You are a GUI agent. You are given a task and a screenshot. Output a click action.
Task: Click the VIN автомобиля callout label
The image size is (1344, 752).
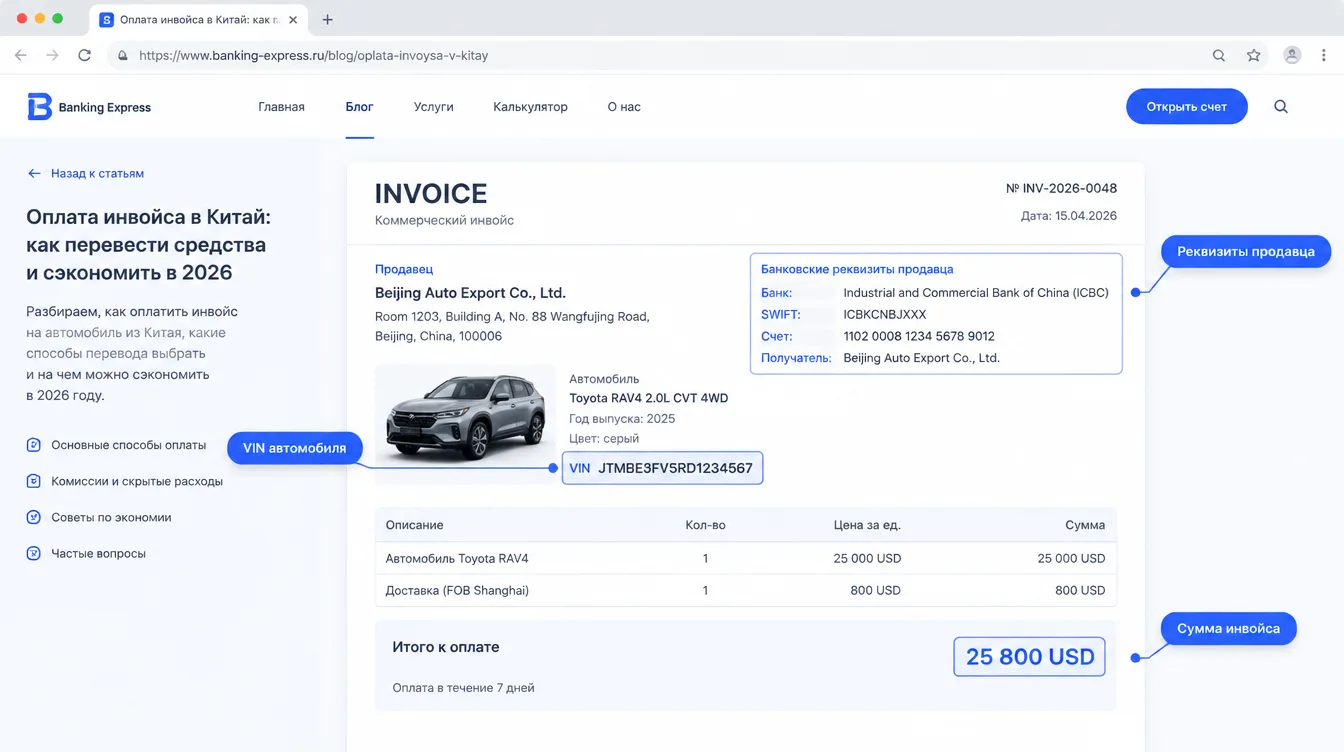(295, 448)
